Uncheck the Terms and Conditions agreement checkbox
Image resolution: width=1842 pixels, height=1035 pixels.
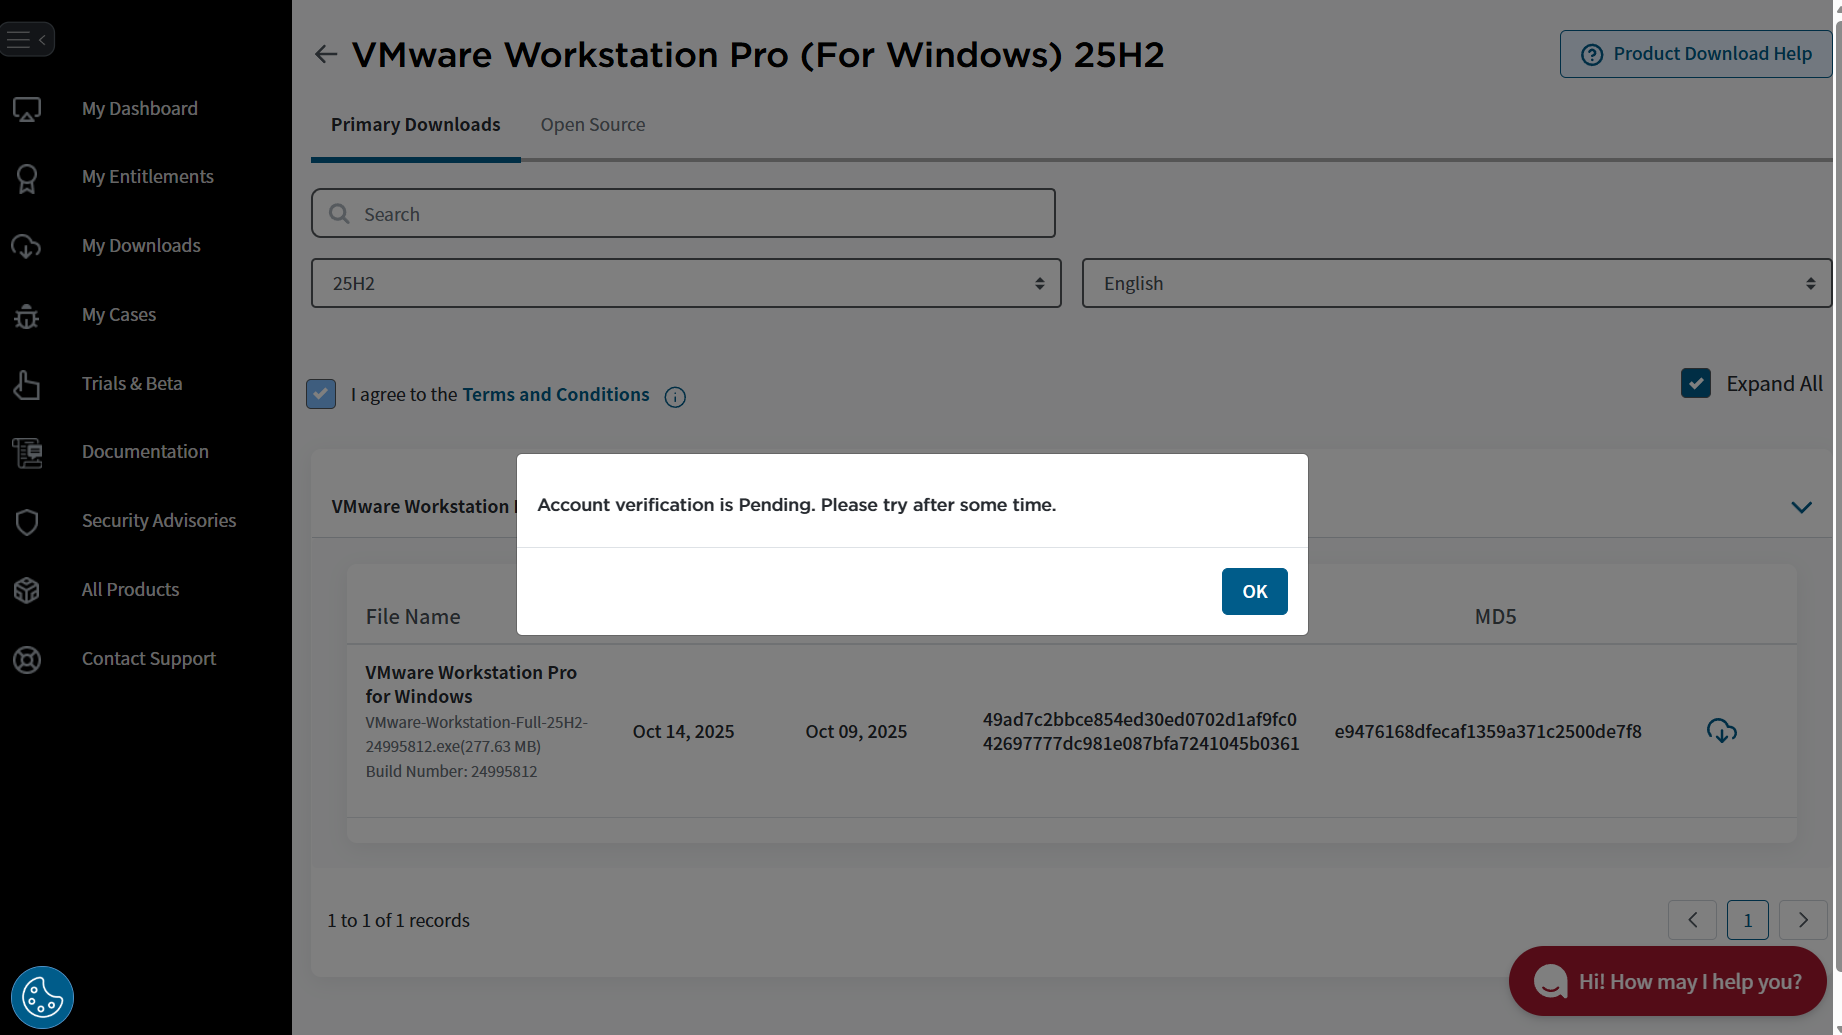pyautogui.click(x=320, y=394)
